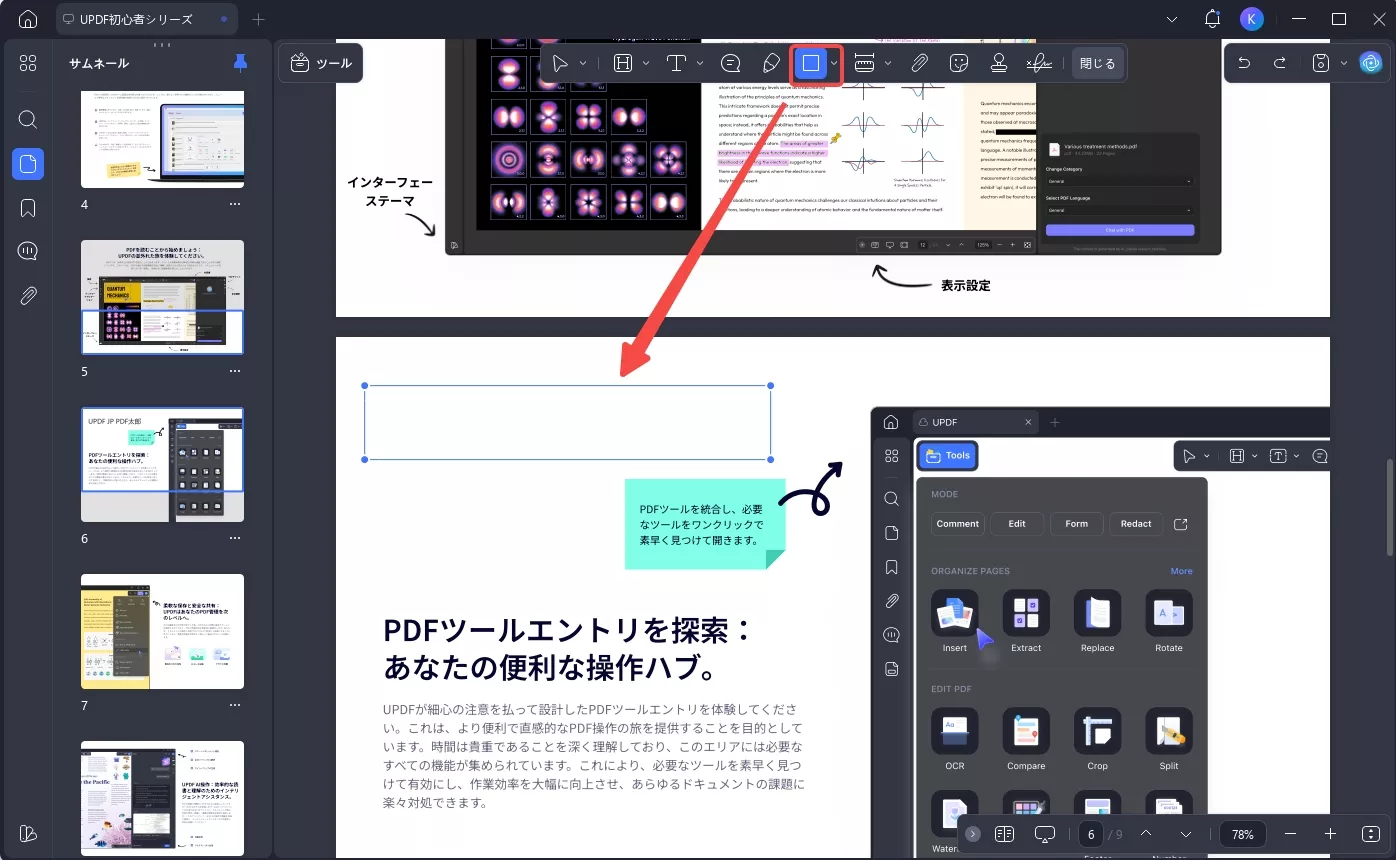Select the page 4 thumbnail
This screenshot has width=1396, height=860.
click(162, 139)
